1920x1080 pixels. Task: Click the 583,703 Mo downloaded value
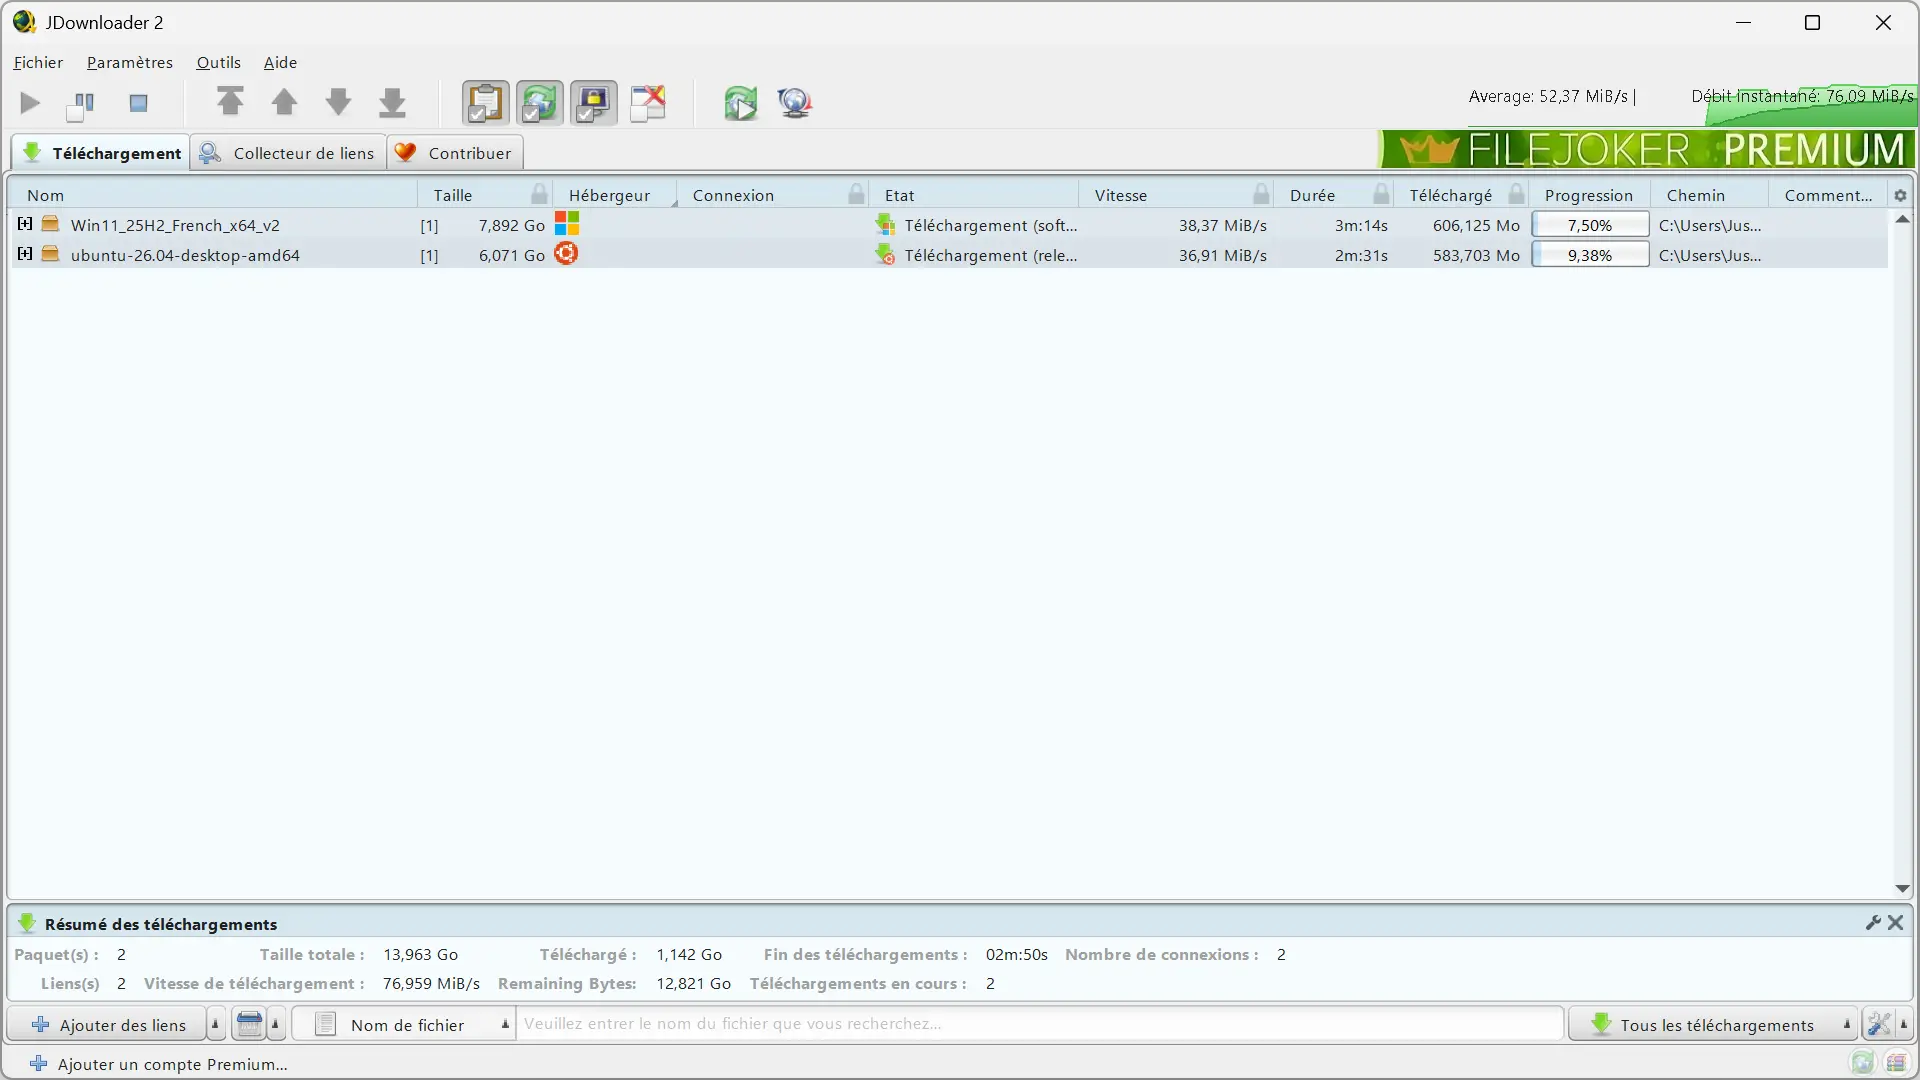(1476, 255)
